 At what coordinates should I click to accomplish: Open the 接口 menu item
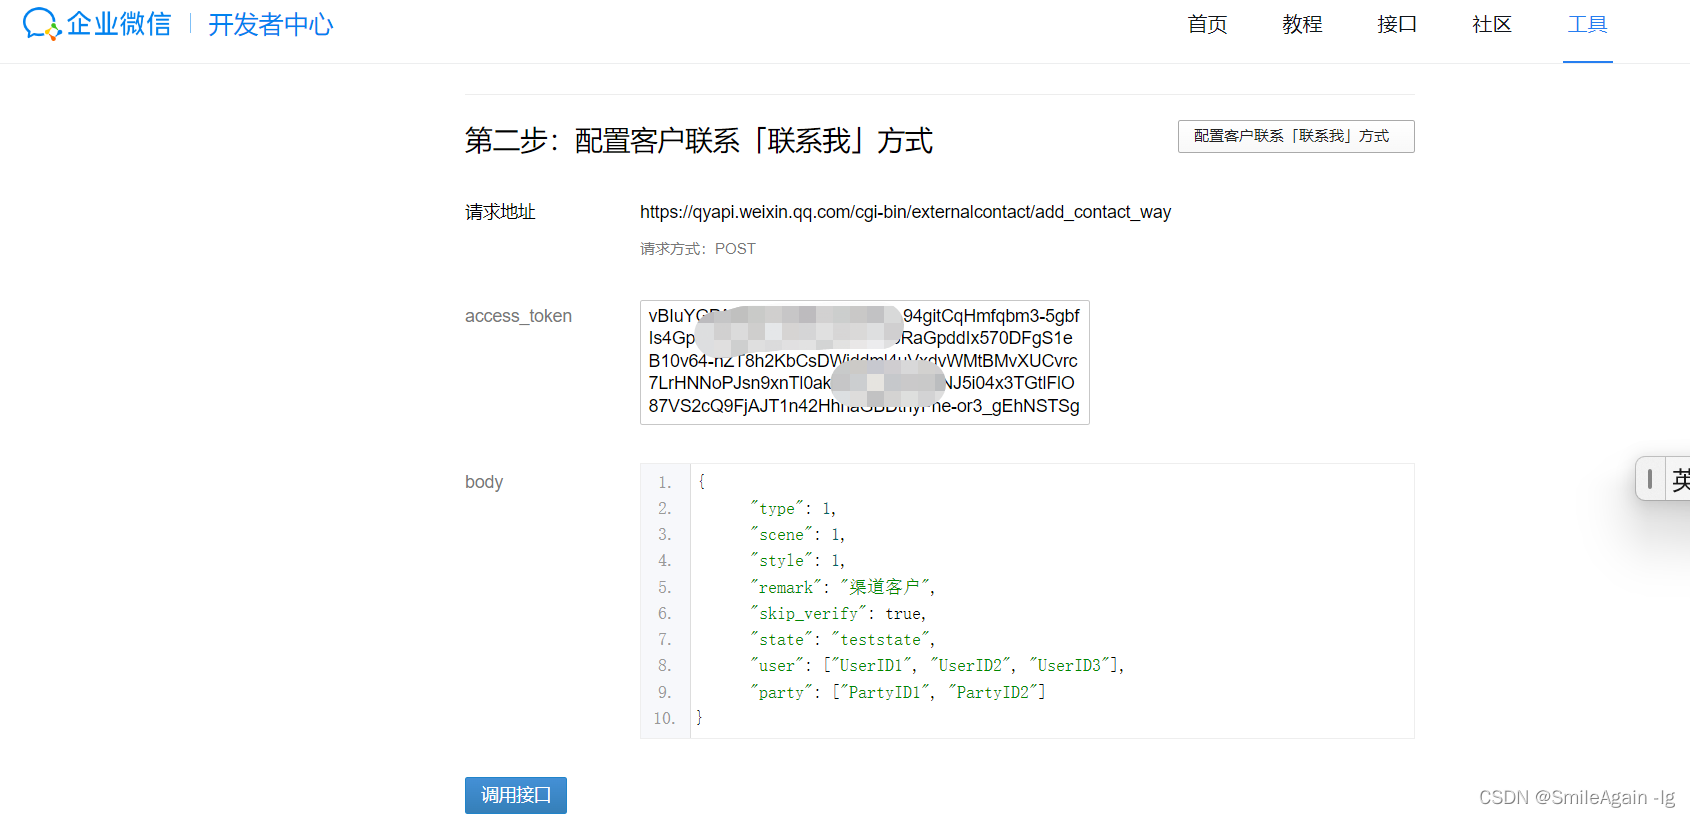point(1397,25)
